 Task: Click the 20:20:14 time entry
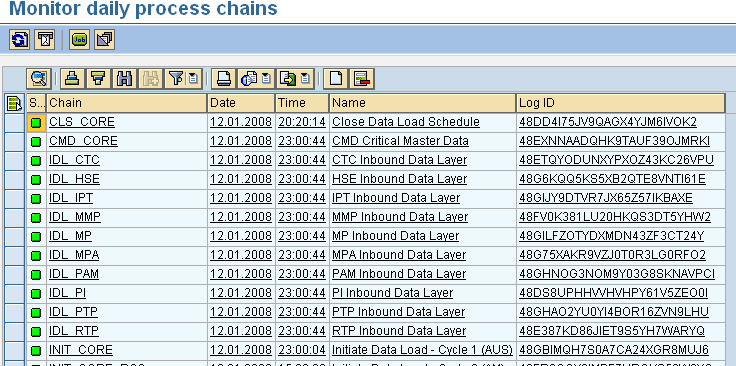[x=302, y=122]
